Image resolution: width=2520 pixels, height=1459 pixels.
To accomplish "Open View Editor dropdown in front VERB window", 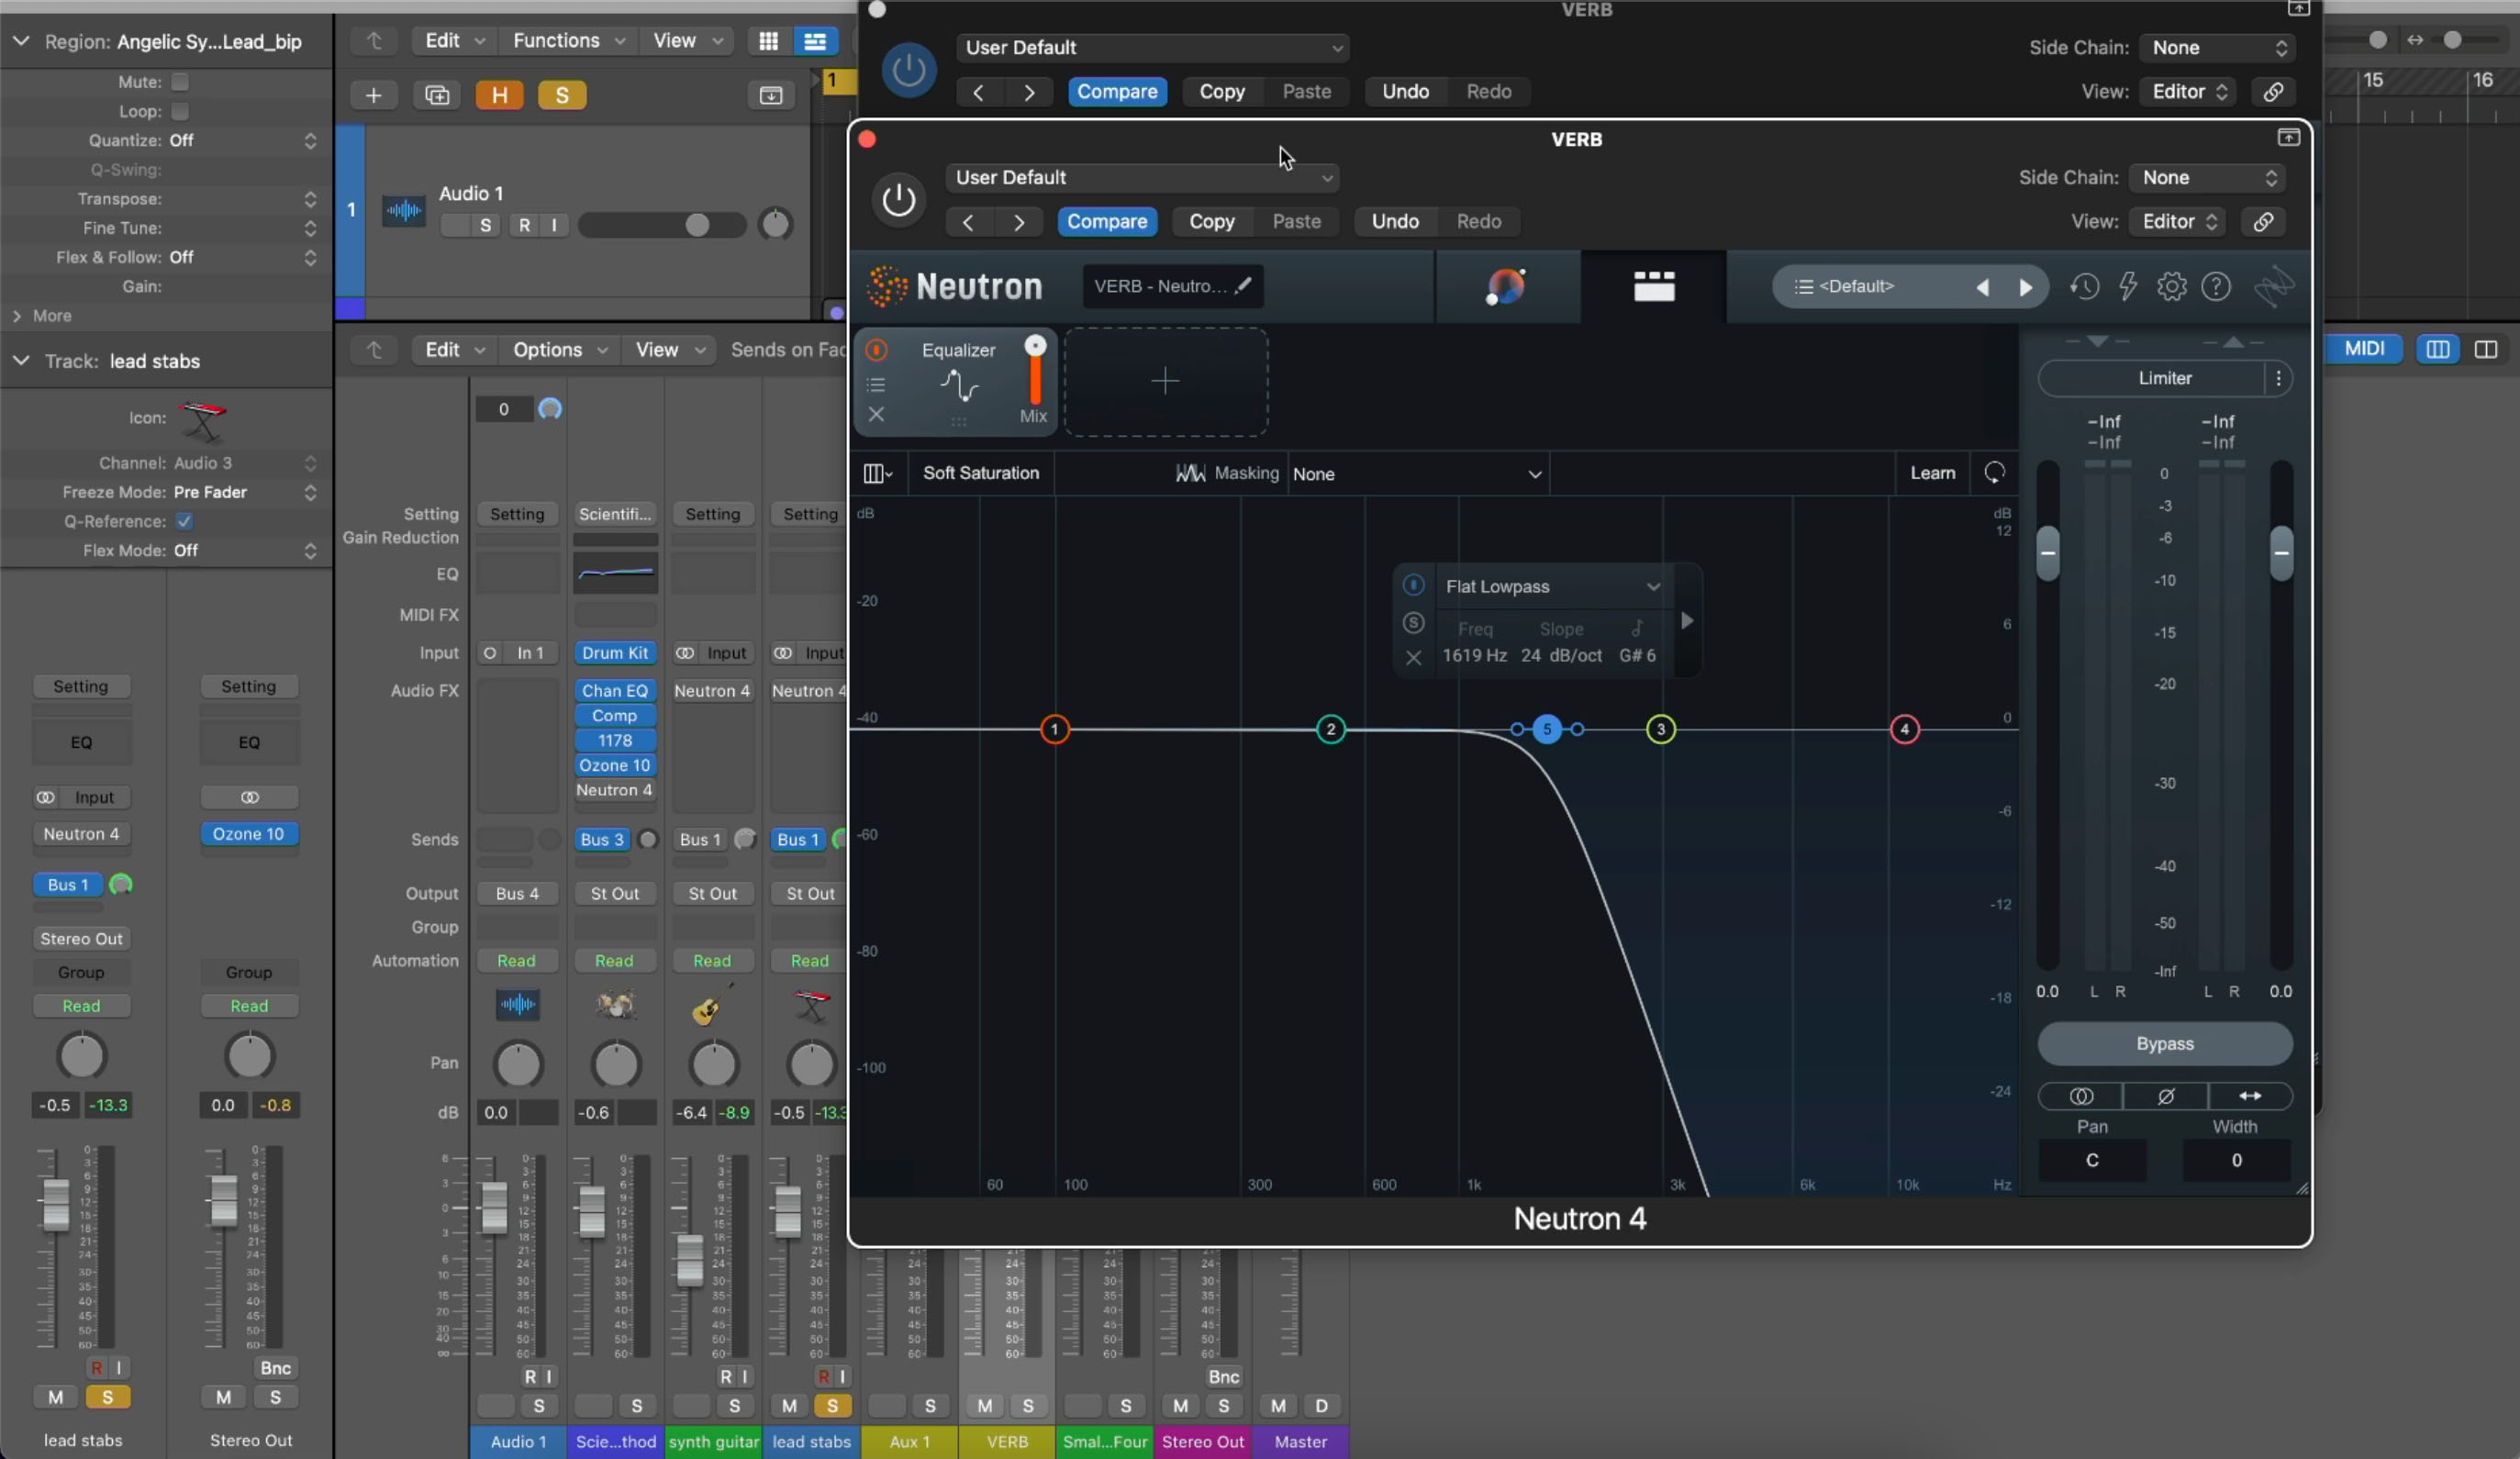I will (2178, 221).
